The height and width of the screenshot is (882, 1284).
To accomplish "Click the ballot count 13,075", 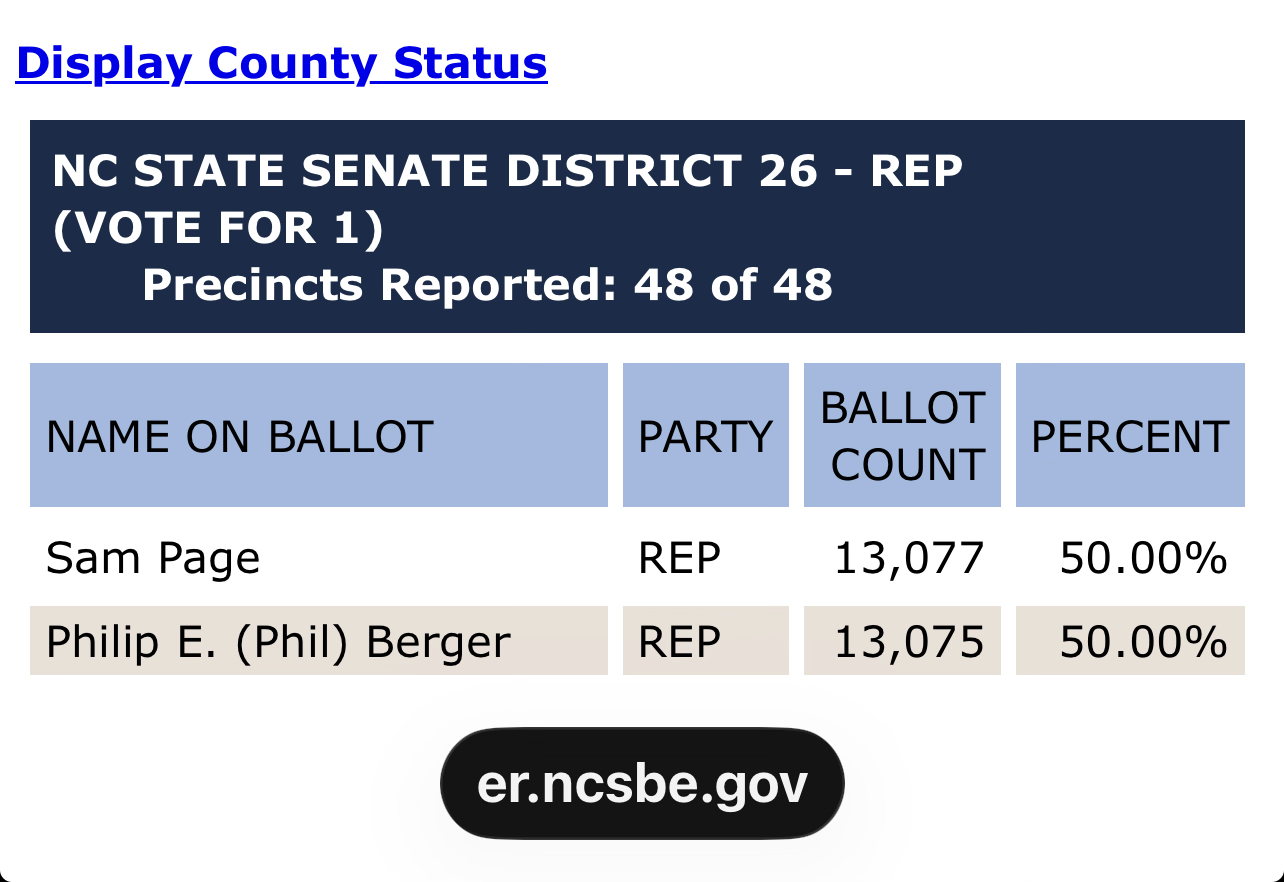I will click(x=909, y=641).
